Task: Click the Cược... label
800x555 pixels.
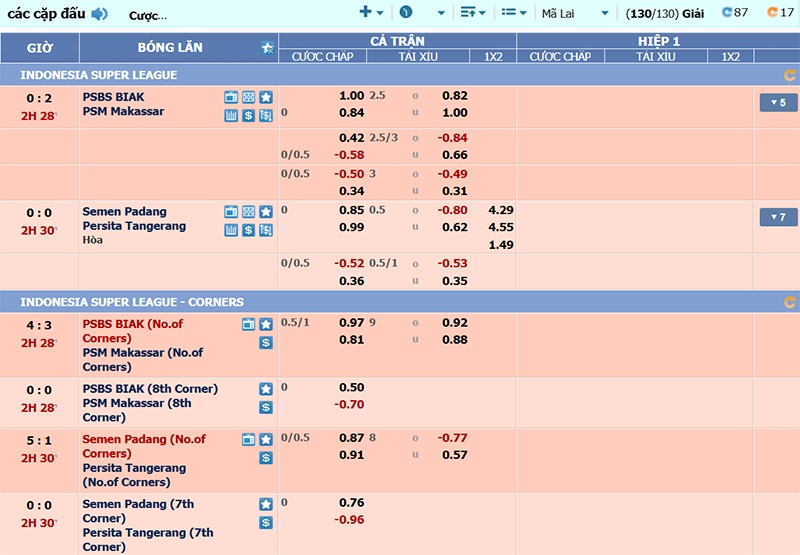Action: point(147,16)
